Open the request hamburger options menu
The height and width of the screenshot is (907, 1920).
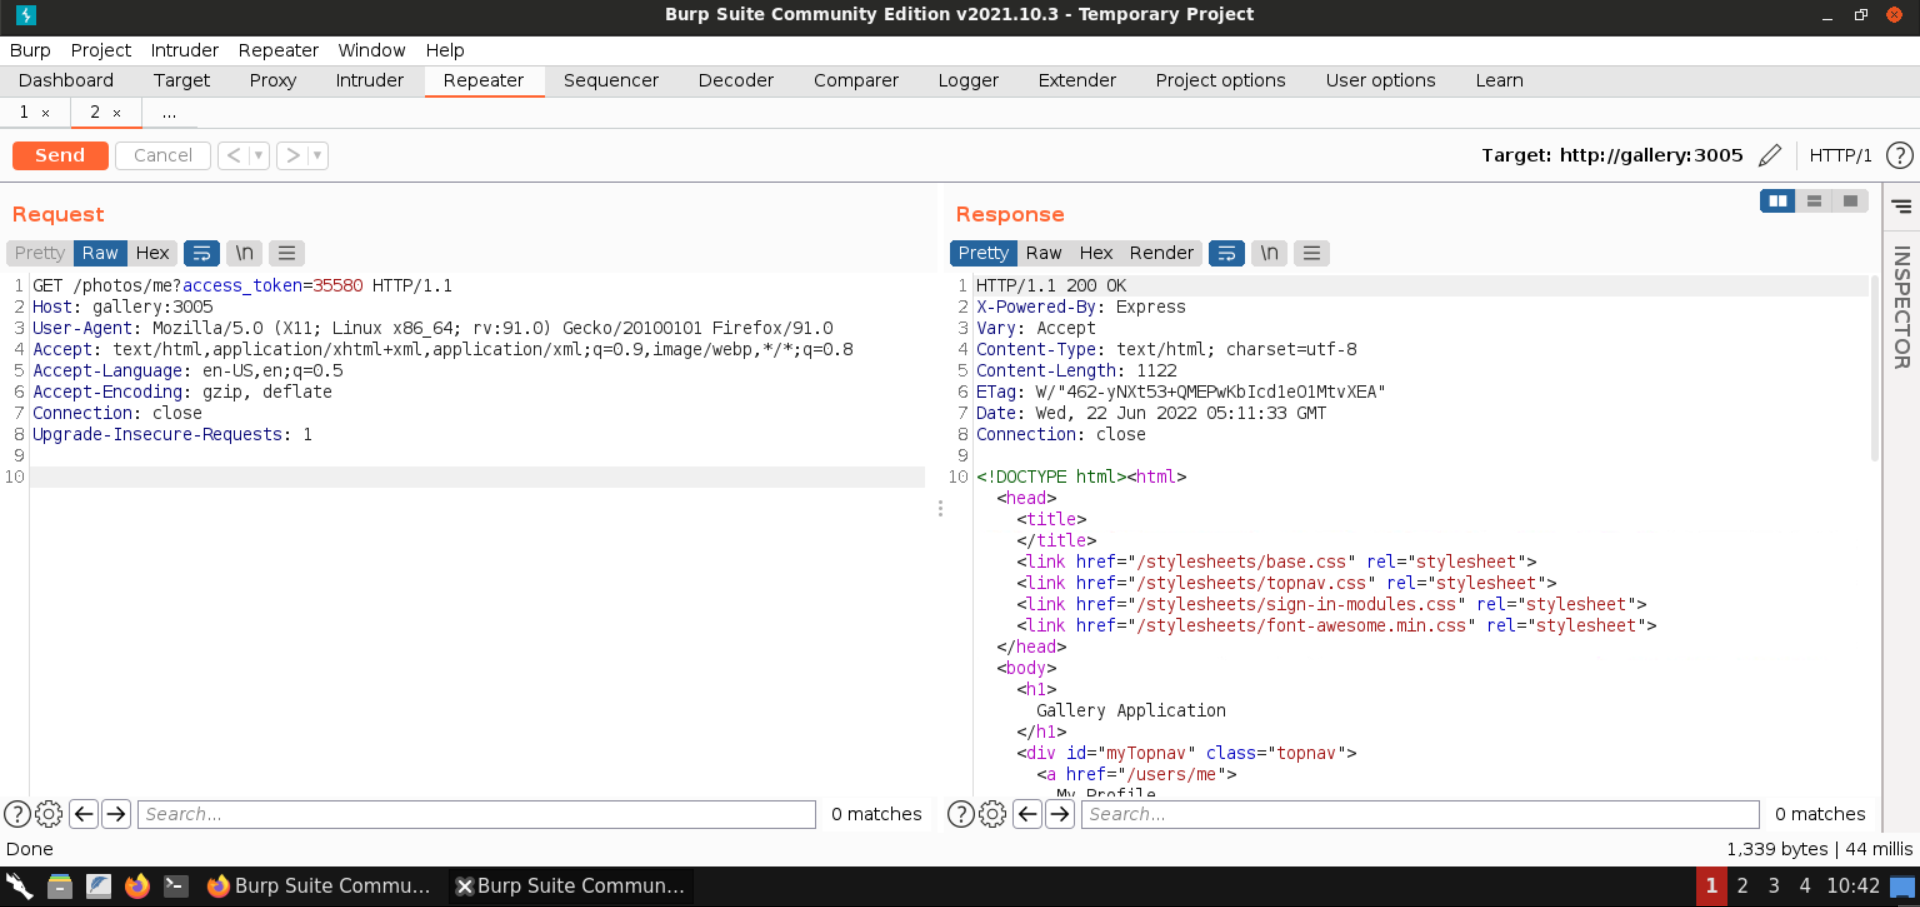point(287,253)
